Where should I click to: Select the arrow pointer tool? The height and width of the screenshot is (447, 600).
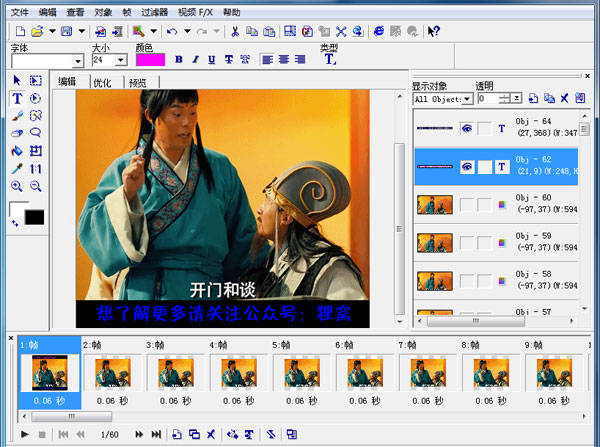click(17, 80)
